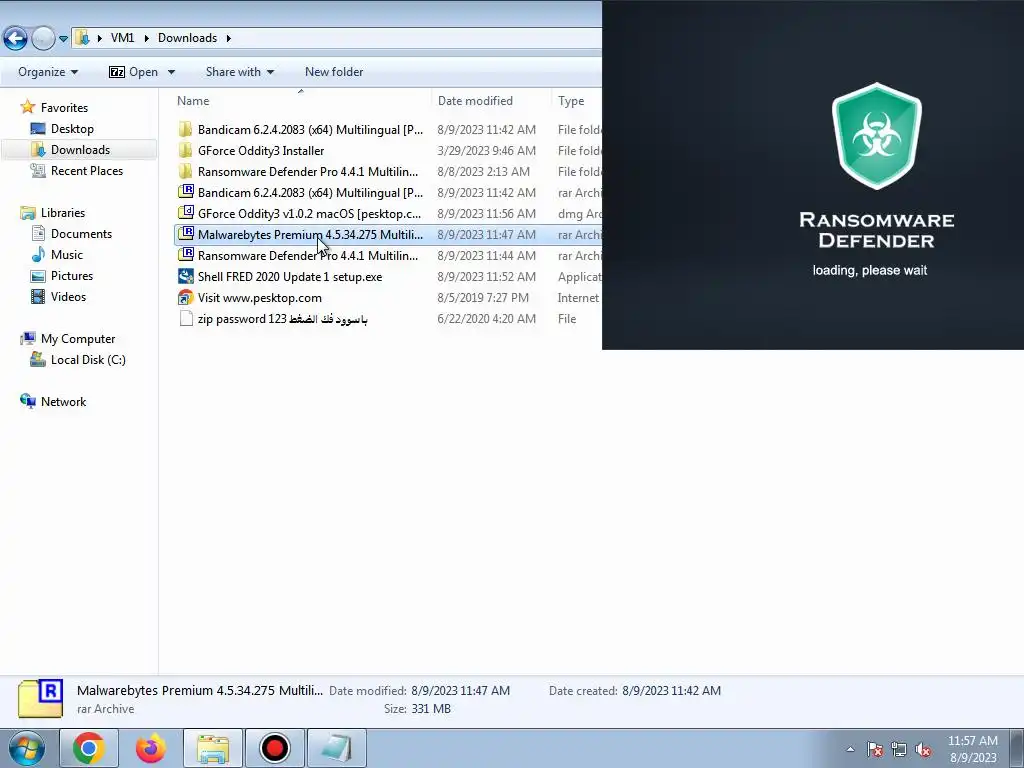
Task: Click the Music note icon
Action: pyautogui.click(x=38, y=254)
